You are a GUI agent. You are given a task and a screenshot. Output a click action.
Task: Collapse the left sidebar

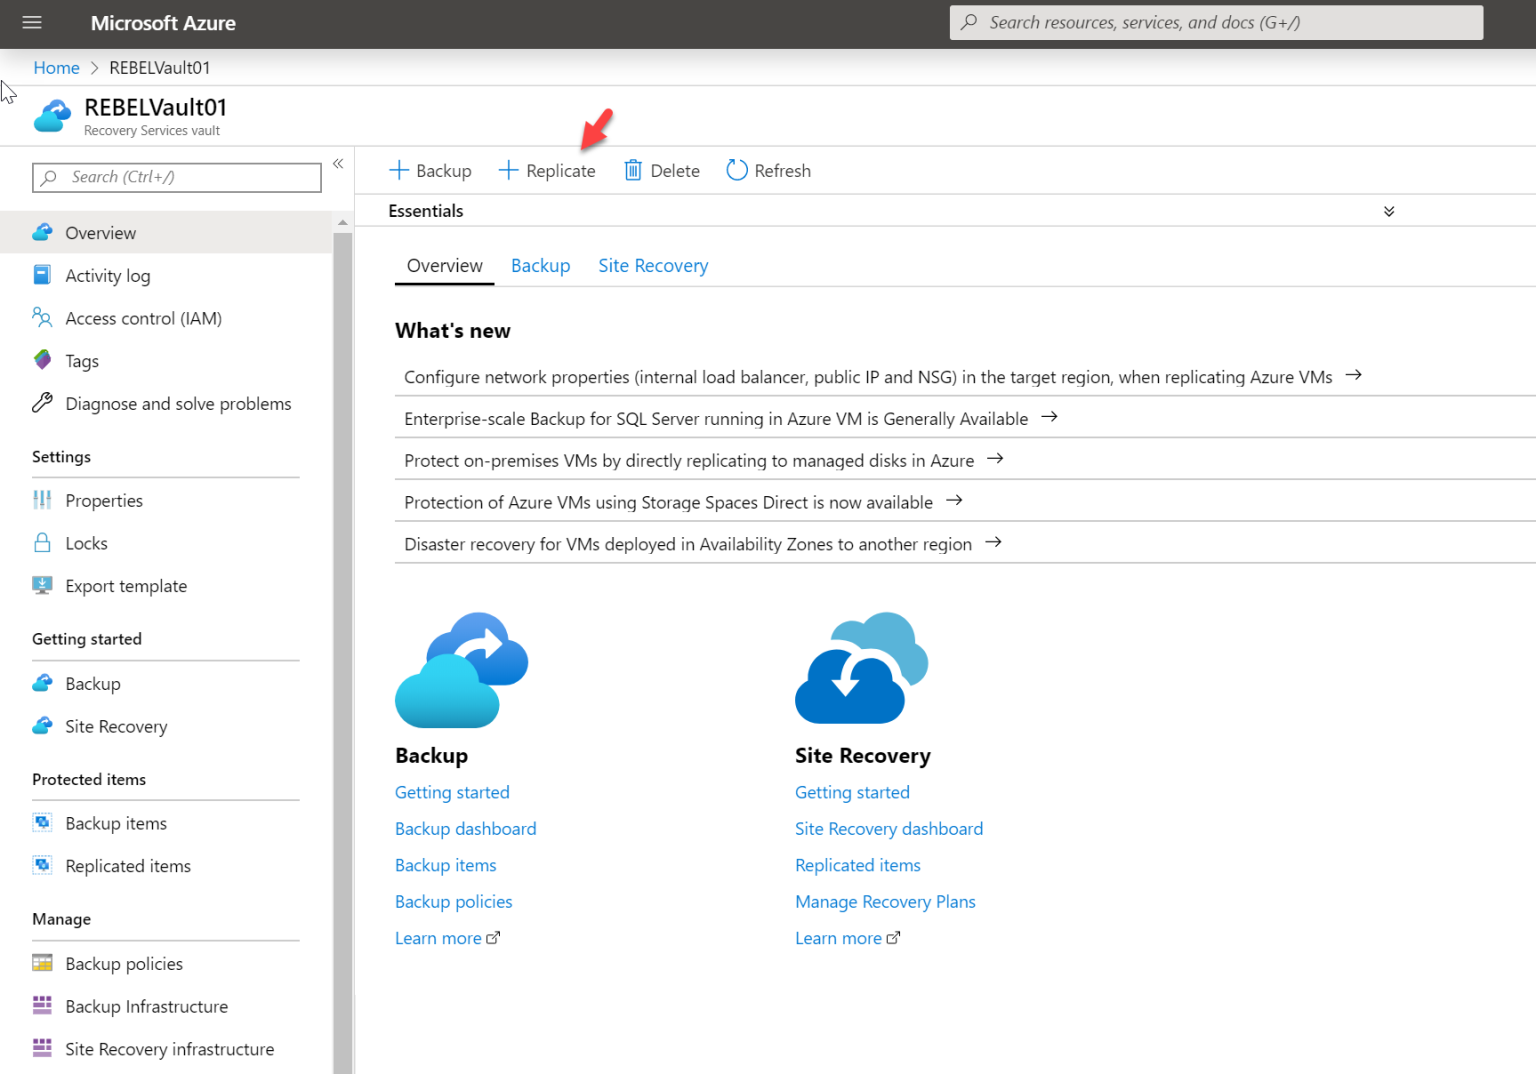pos(338,163)
